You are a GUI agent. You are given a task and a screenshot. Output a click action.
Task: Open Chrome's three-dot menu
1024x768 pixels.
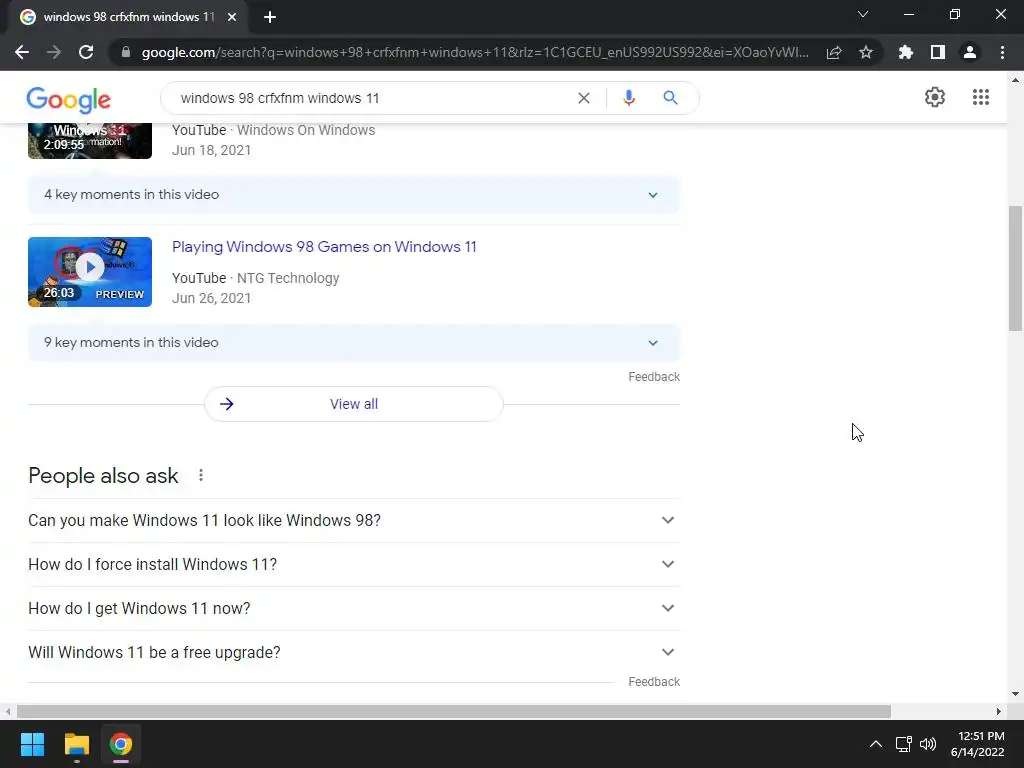1002,52
